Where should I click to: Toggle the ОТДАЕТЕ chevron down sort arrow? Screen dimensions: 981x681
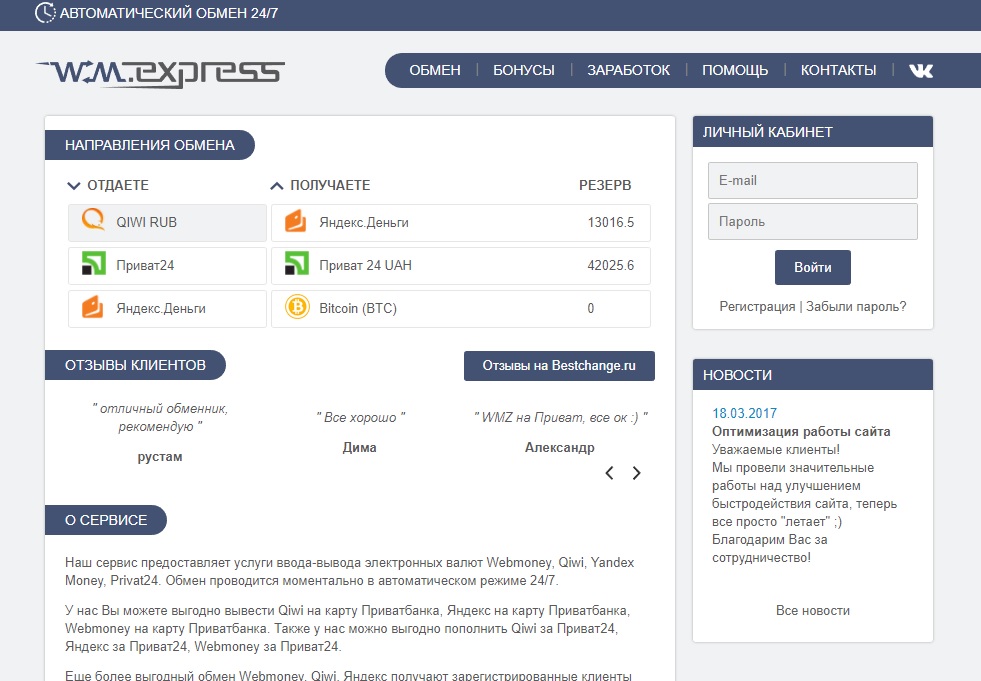pos(74,185)
